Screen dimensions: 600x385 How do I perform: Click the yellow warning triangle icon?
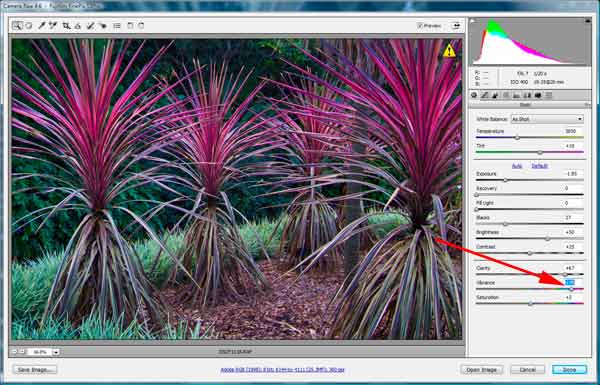coord(449,51)
